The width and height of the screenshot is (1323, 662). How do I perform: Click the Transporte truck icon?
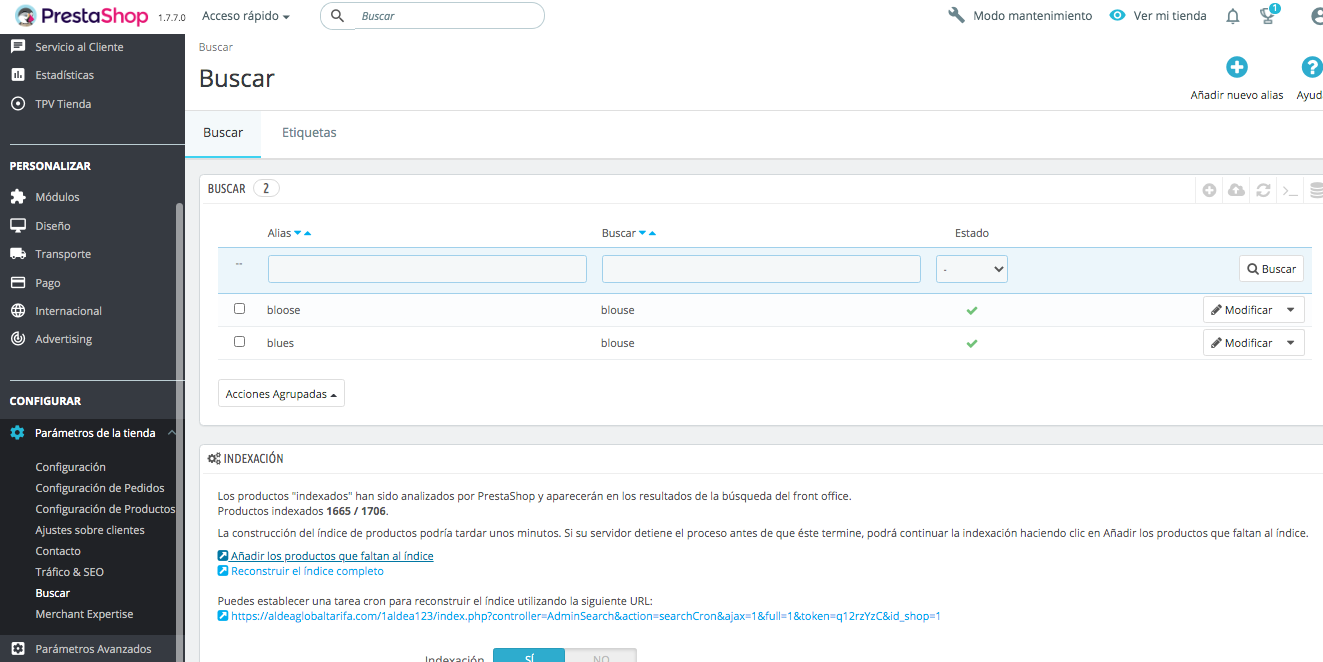click(17, 254)
